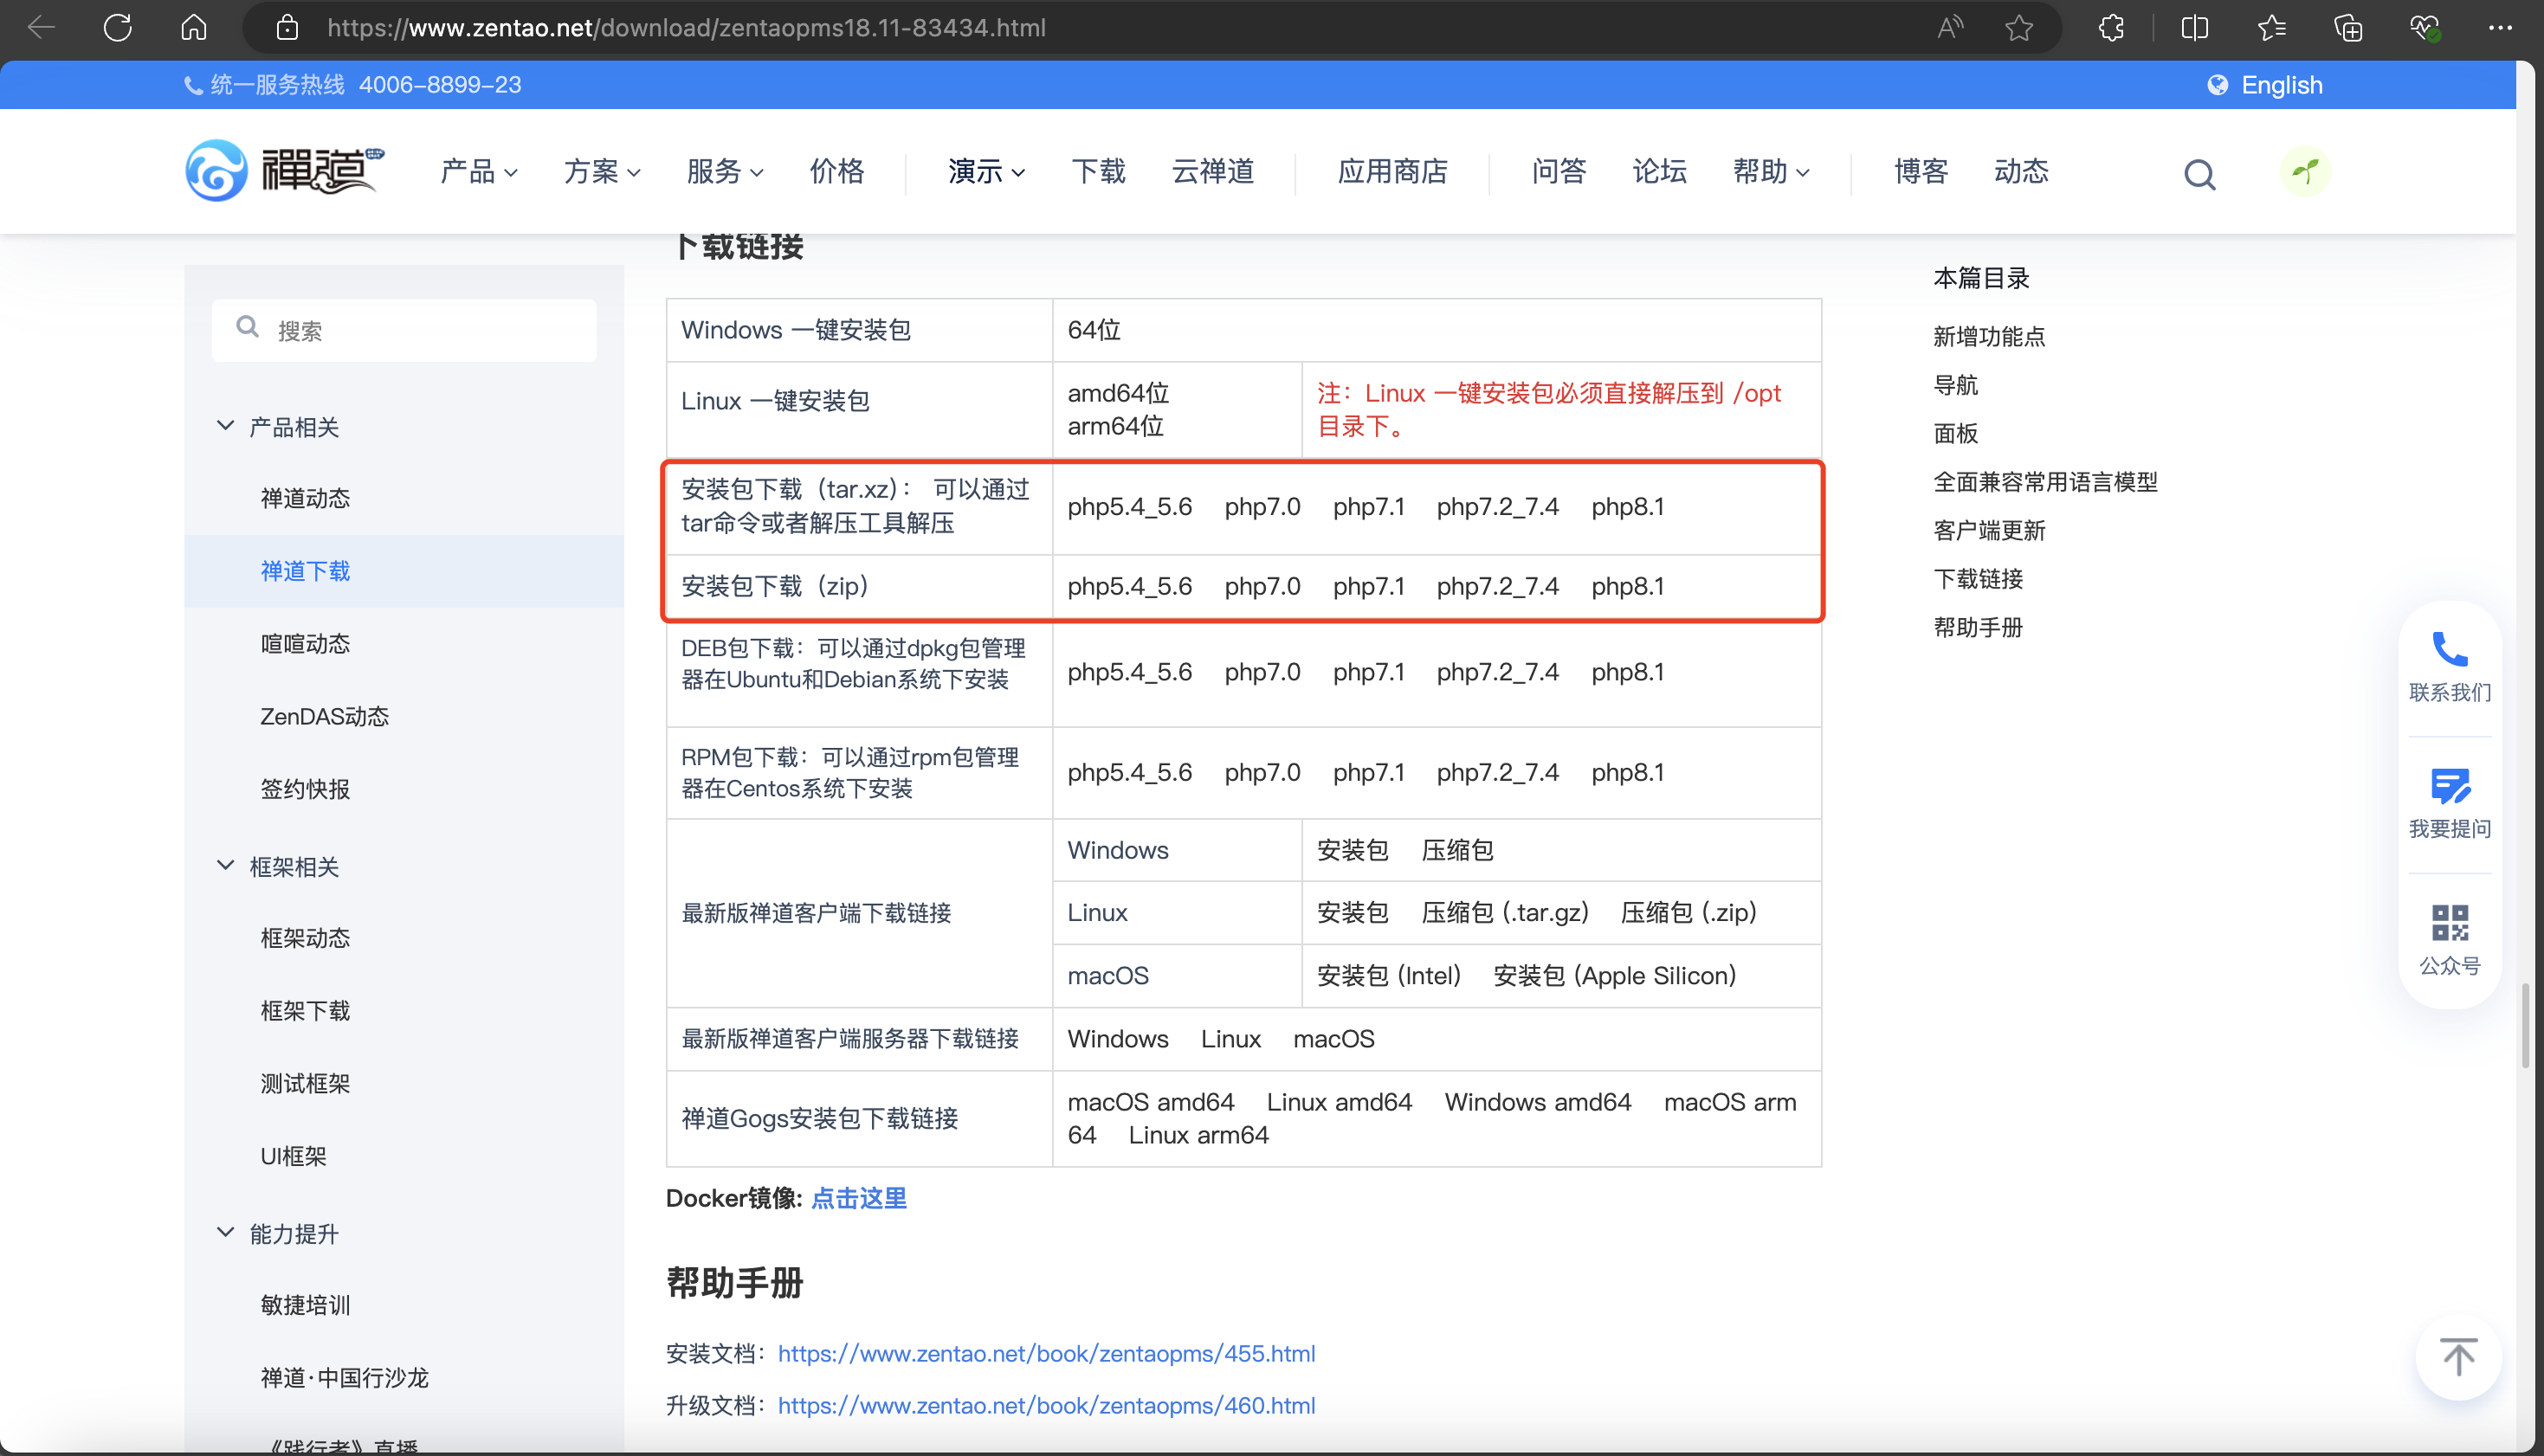2544x1456 pixels.
Task: Toggle browser split screen icon
Action: pos(2194,27)
